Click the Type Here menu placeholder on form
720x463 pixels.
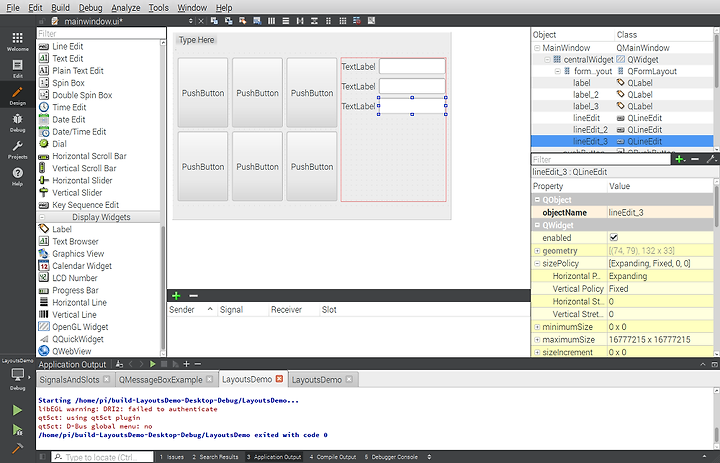click(x=197, y=40)
